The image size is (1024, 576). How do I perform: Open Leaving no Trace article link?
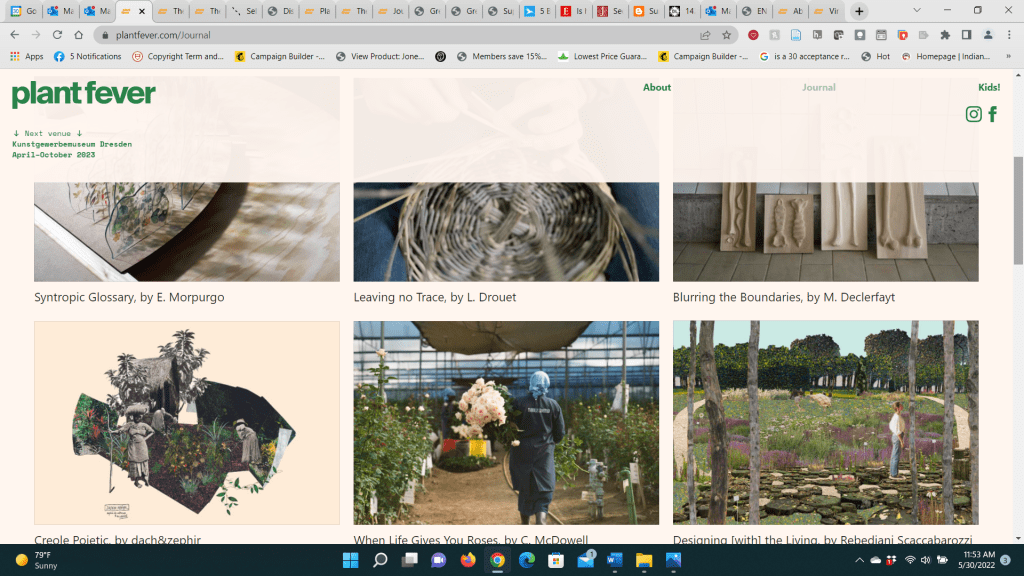click(x=434, y=297)
